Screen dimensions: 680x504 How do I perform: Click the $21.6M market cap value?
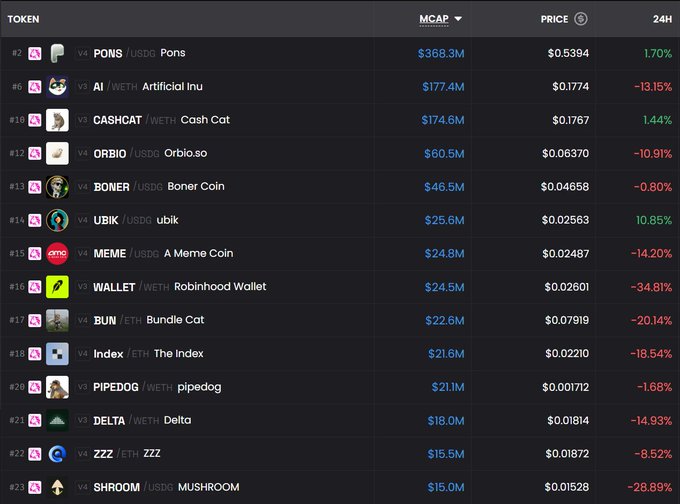pos(446,354)
